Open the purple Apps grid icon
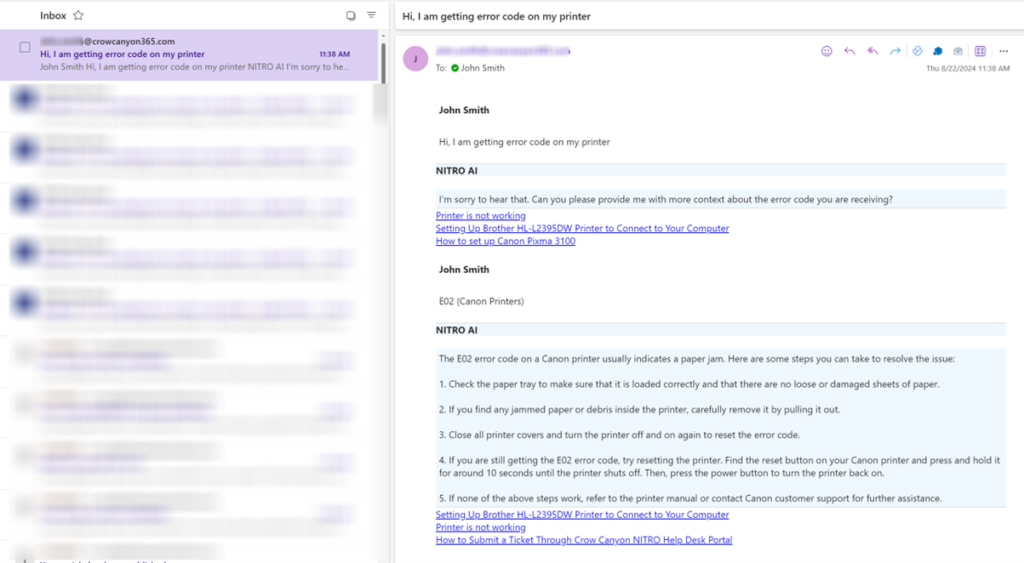The height and width of the screenshot is (563, 1024). click(980, 51)
